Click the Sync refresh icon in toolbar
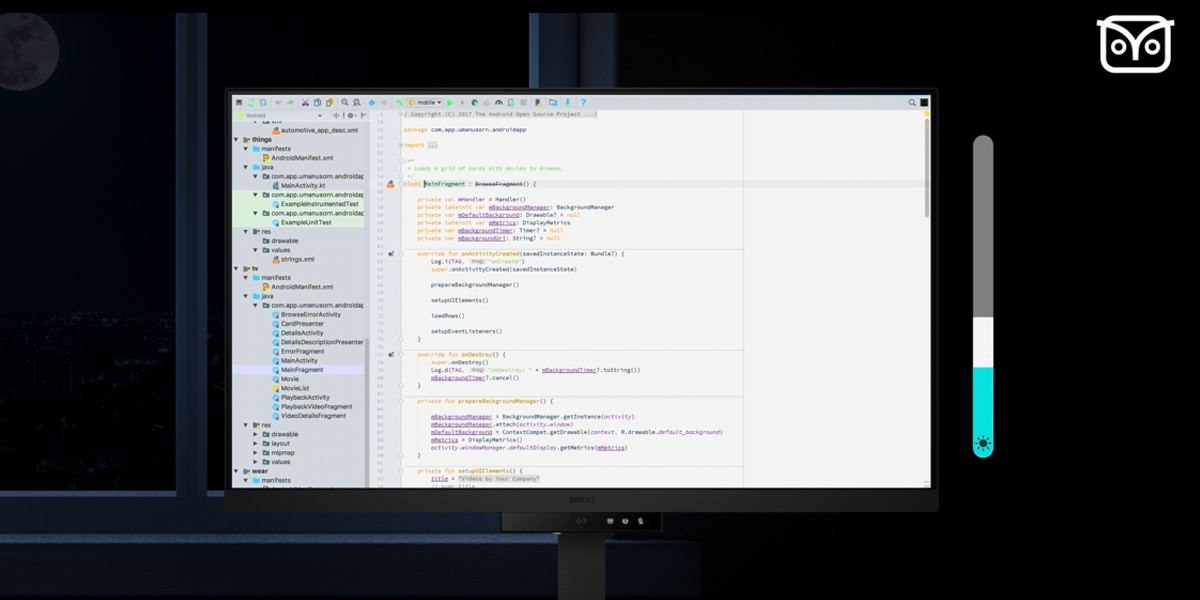The image size is (1200, 600). [x=262, y=102]
